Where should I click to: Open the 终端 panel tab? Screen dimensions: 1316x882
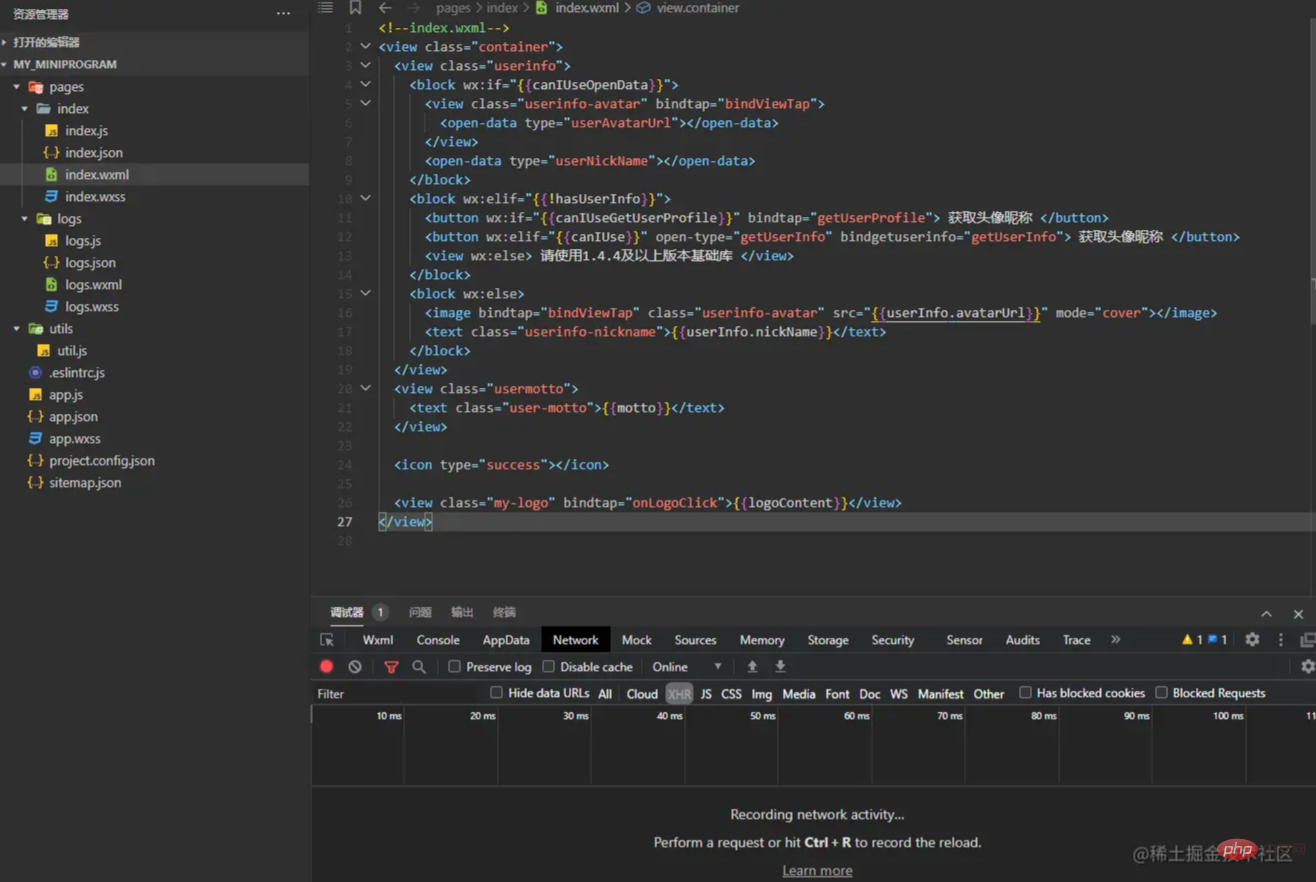pyautogui.click(x=504, y=613)
